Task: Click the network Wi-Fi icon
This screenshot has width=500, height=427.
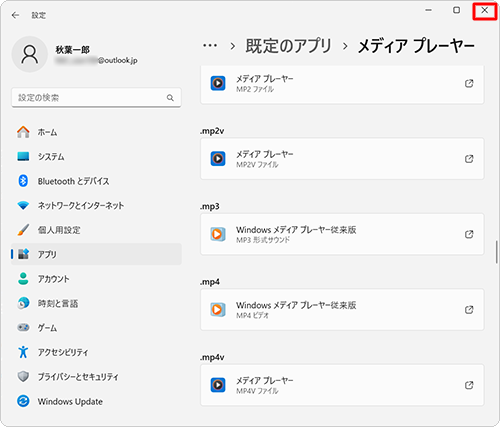Action: pos(23,205)
